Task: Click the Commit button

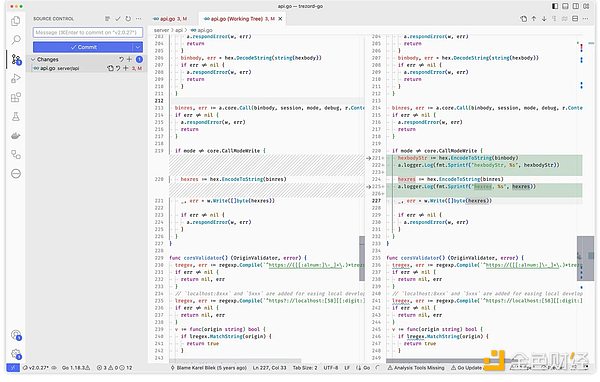Action: pyautogui.click(x=83, y=47)
